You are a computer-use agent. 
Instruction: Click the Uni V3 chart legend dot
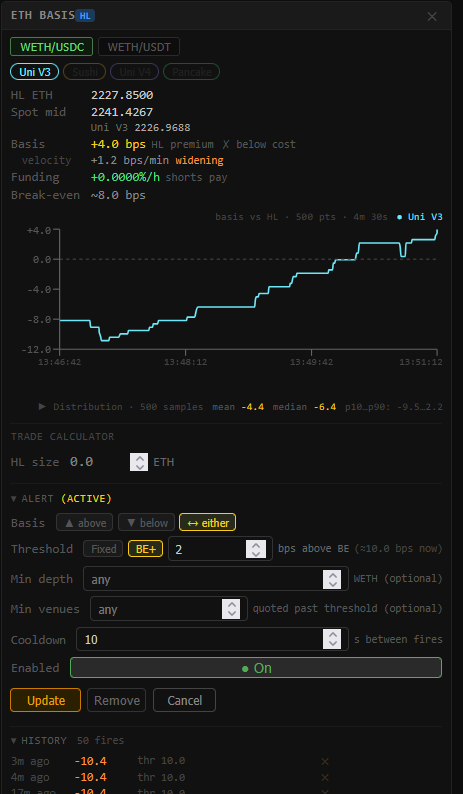tap(400, 217)
